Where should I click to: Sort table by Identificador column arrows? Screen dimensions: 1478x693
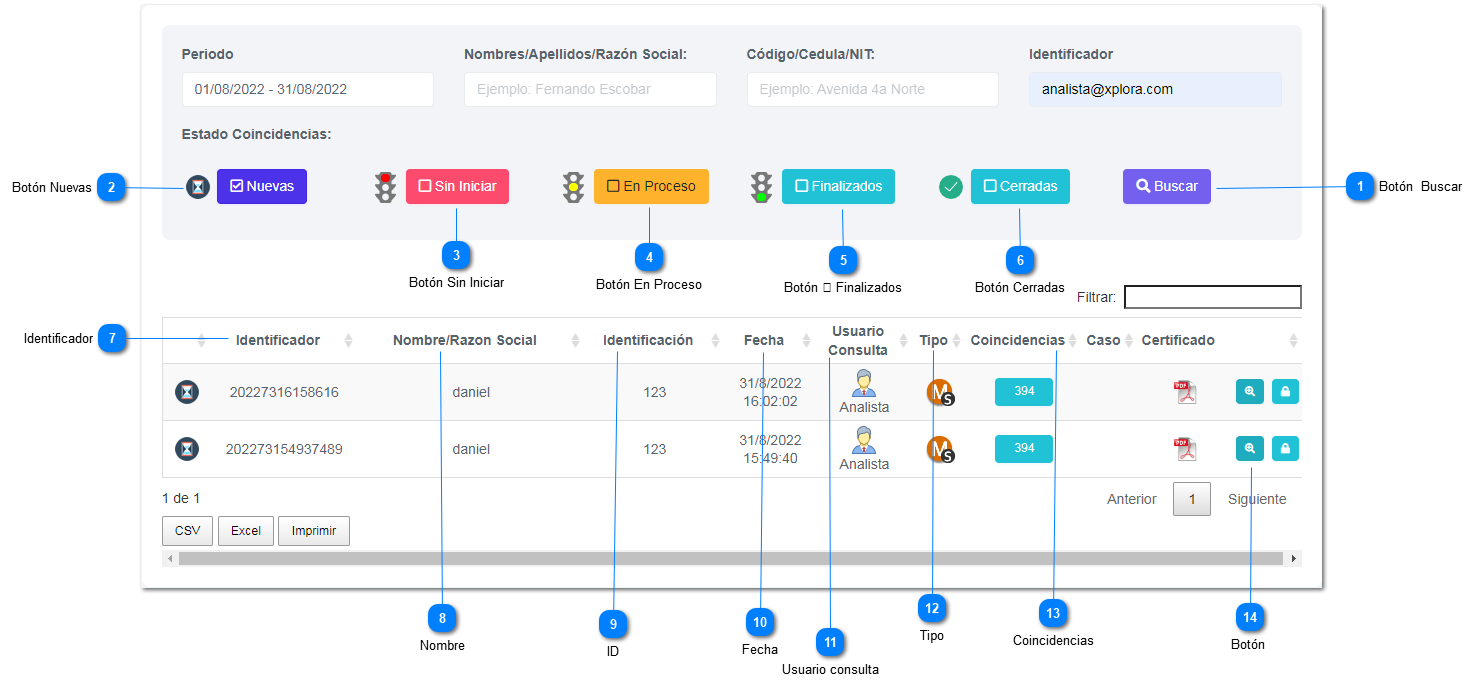pyautogui.click(x=348, y=341)
